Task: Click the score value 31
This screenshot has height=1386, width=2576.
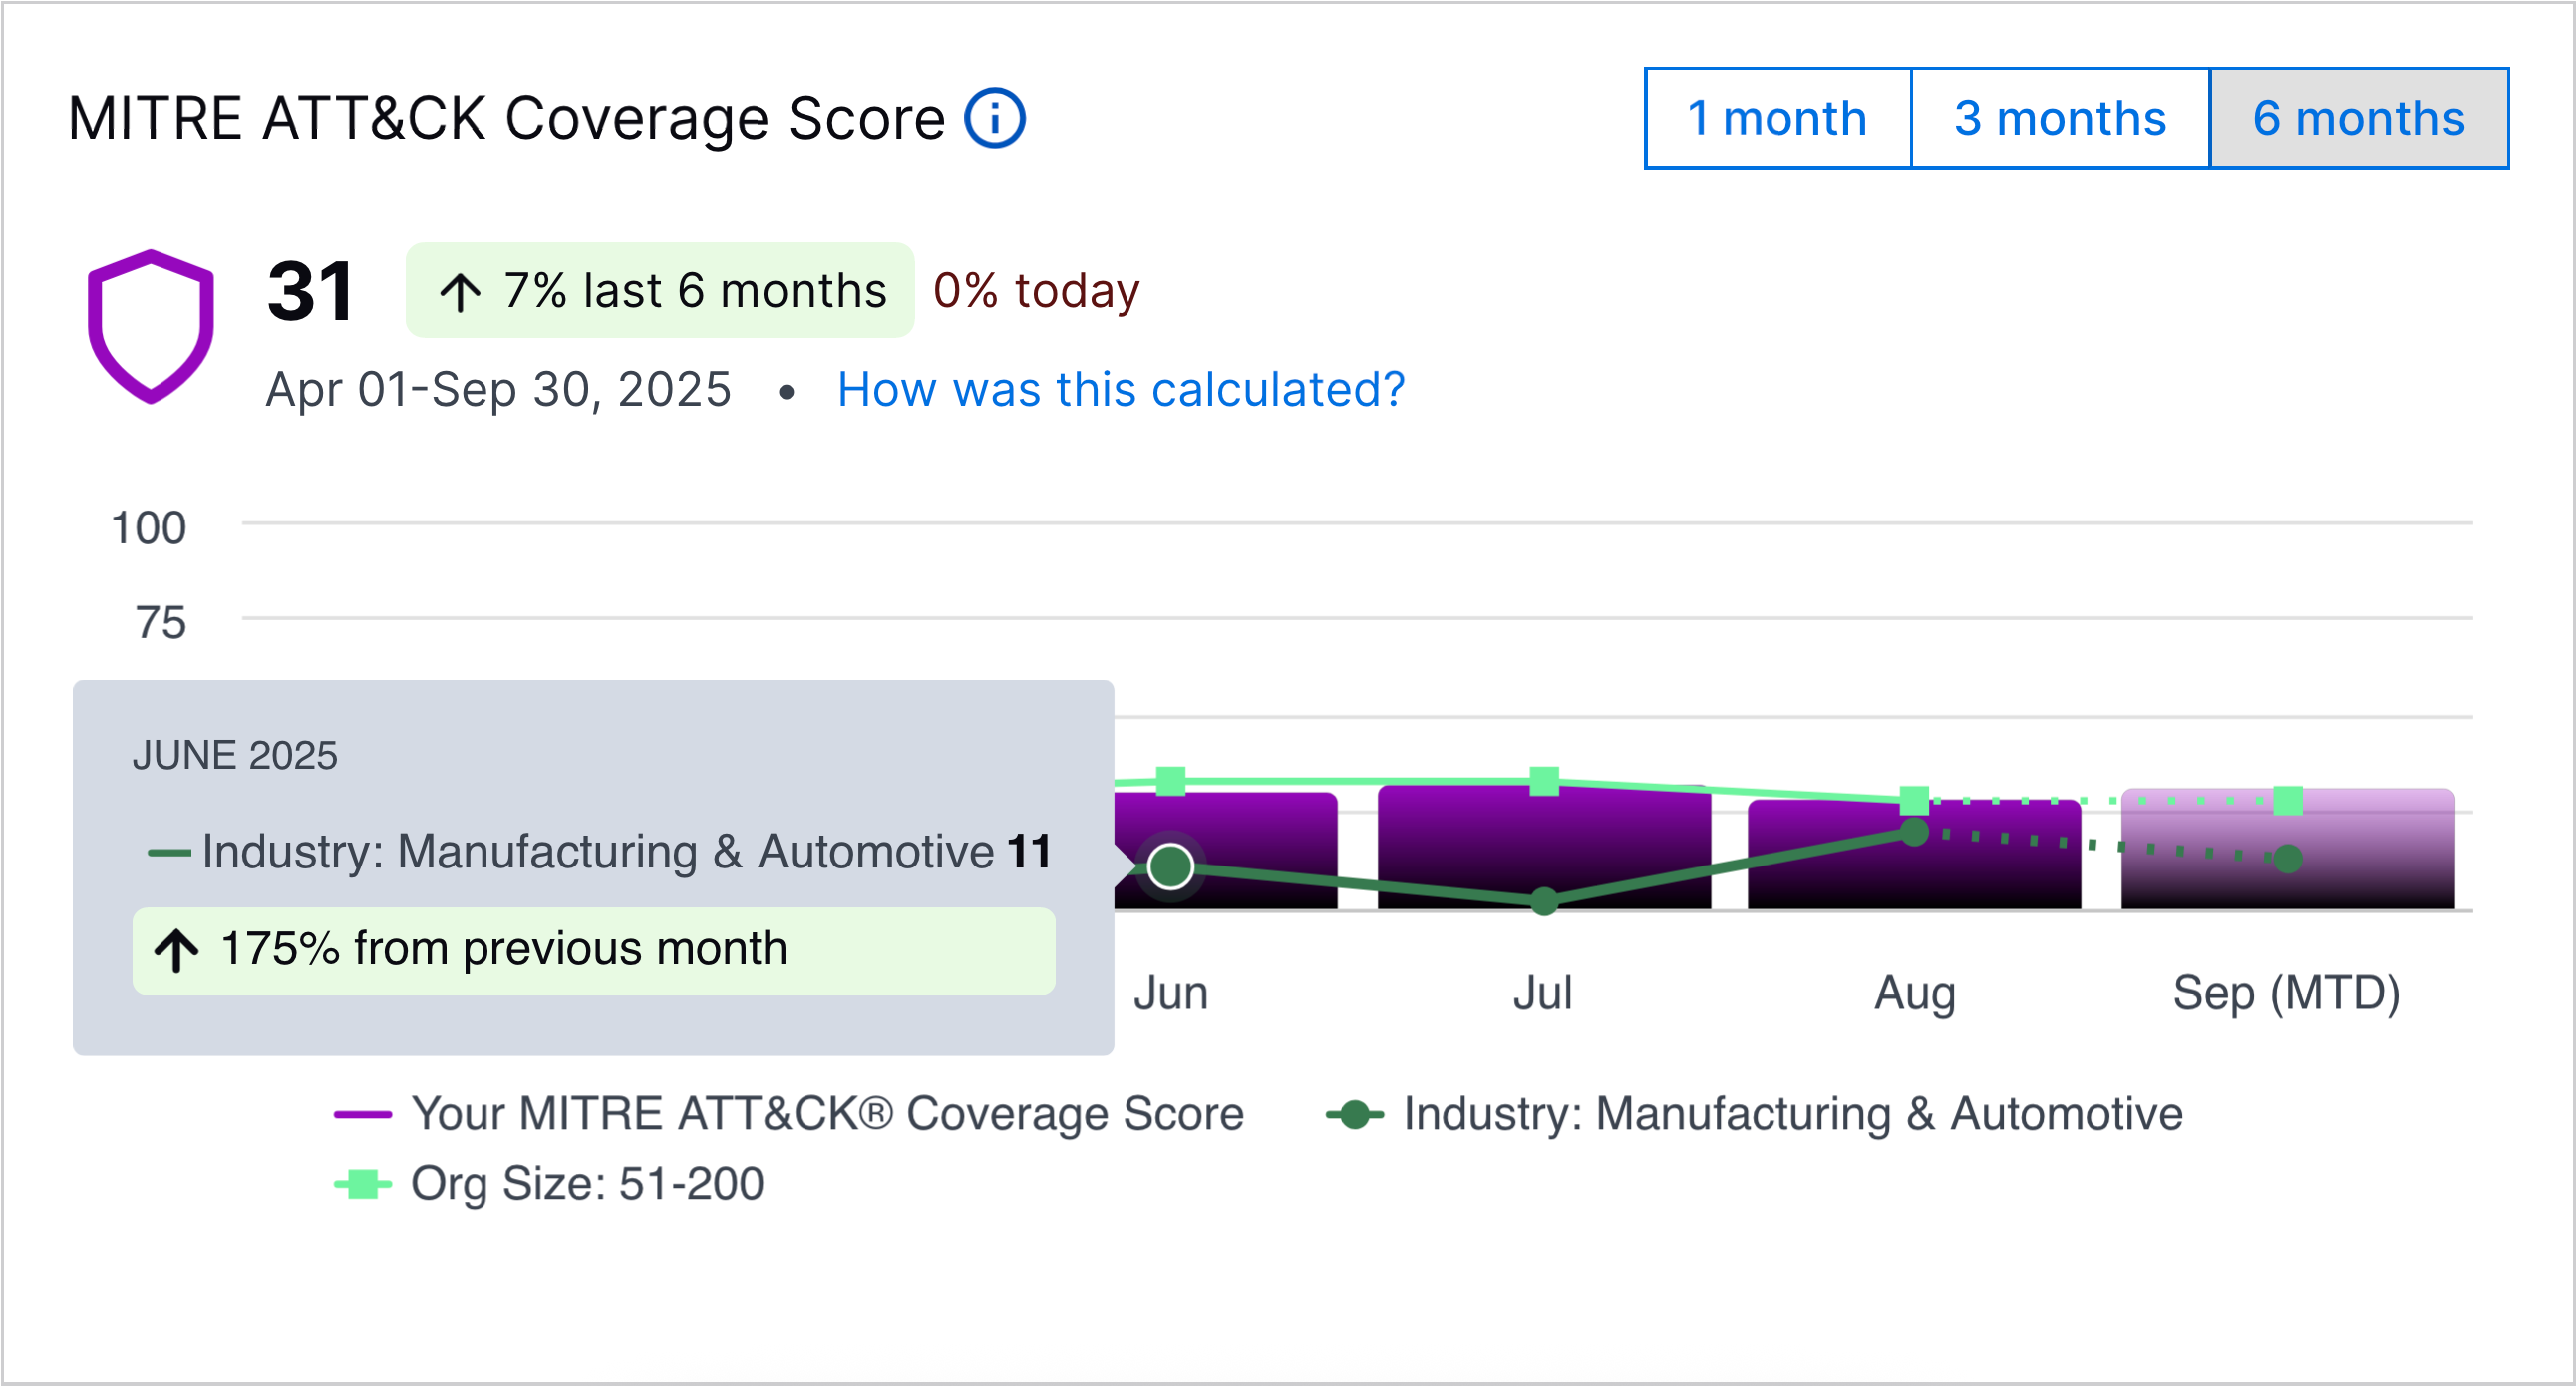Action: pos(310,291)
